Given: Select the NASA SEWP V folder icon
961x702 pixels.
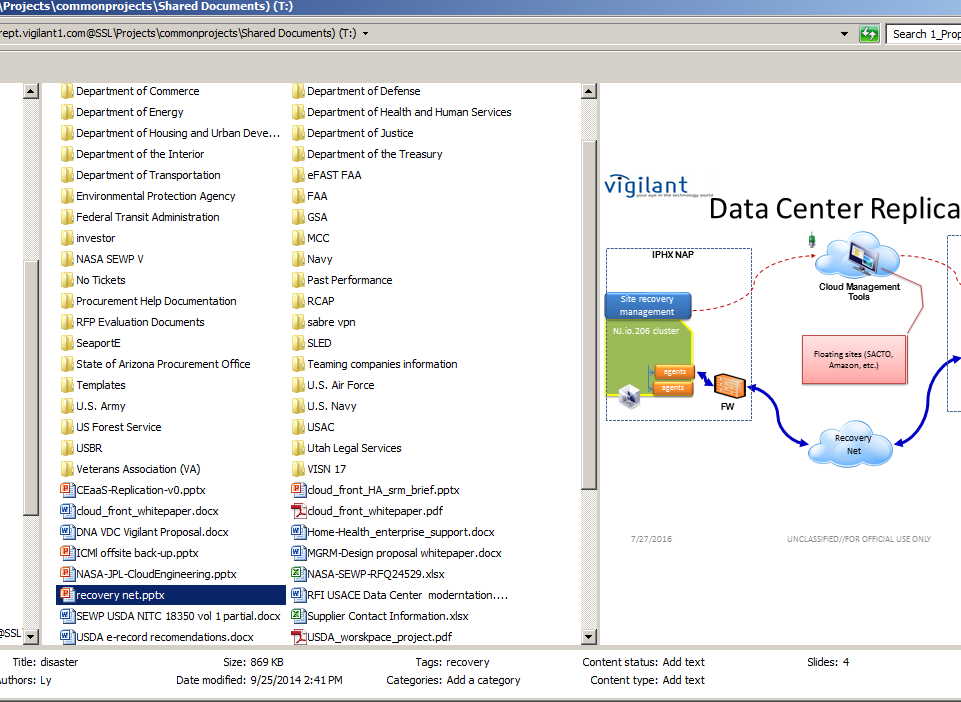Looking at the screenshot, I should (67, 259).
